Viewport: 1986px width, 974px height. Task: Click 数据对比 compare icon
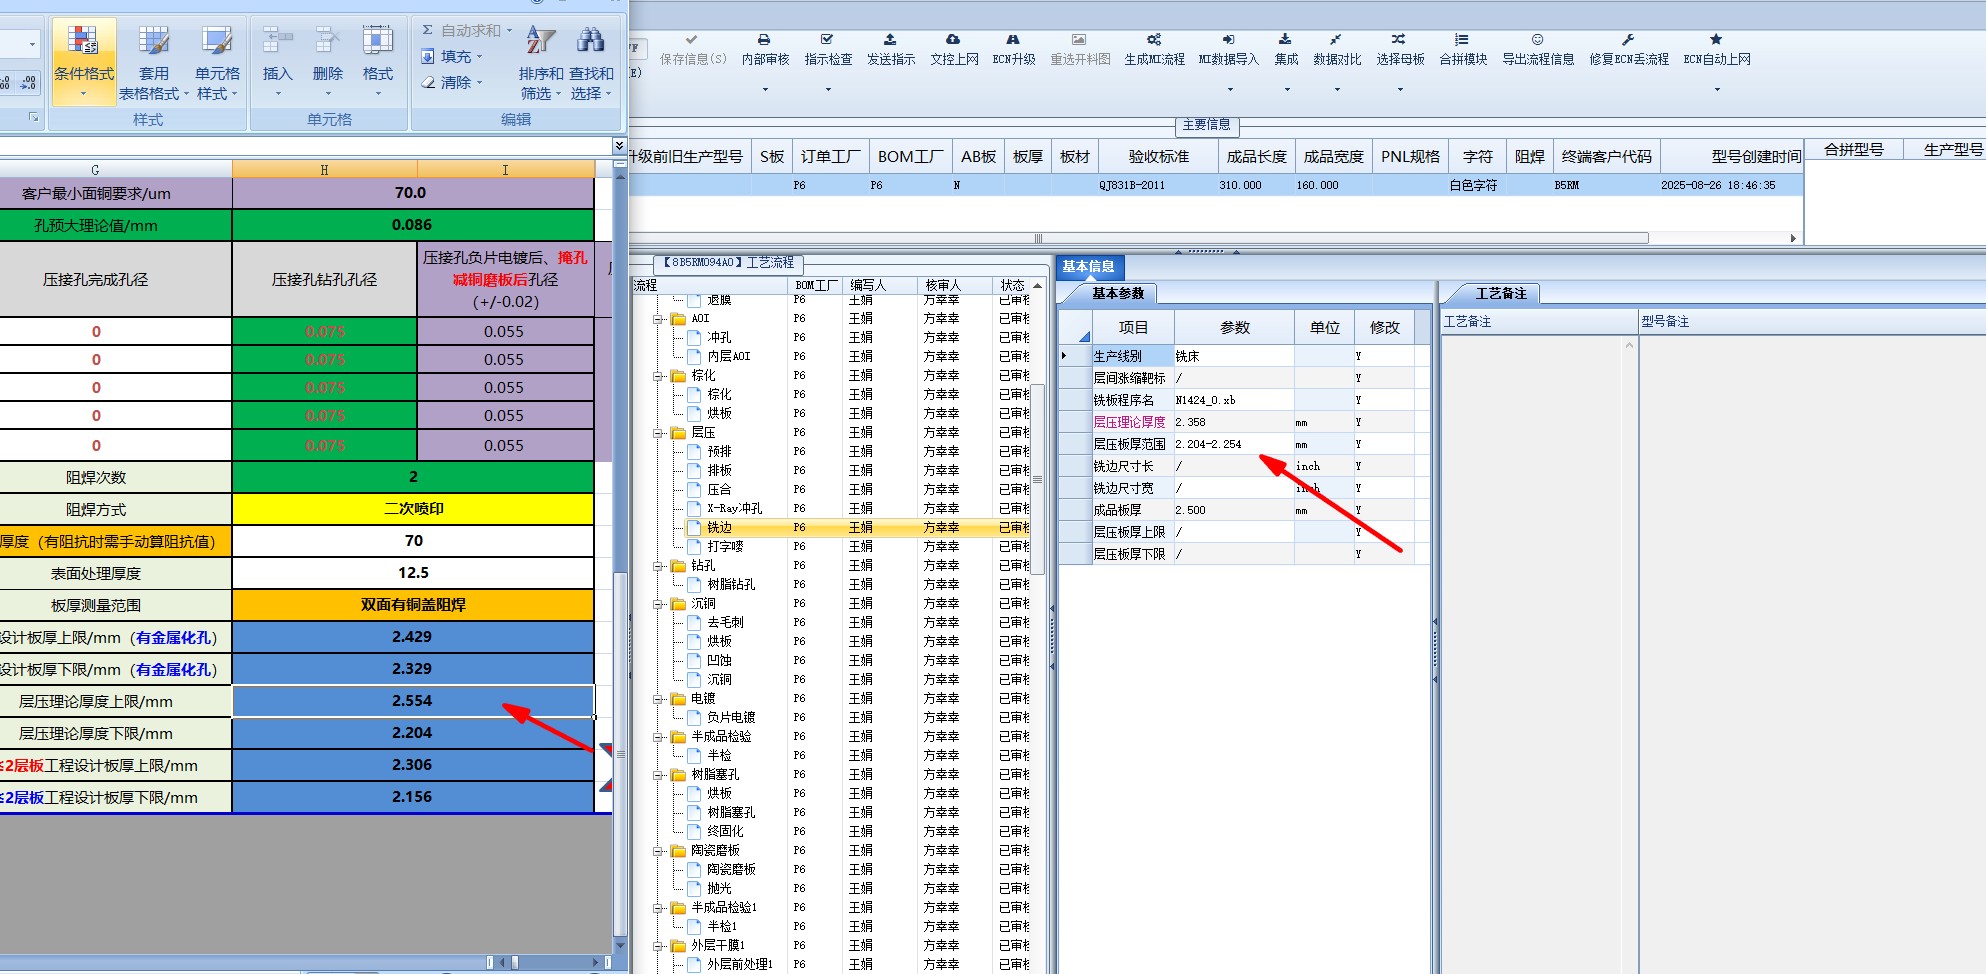[1336, 40]
